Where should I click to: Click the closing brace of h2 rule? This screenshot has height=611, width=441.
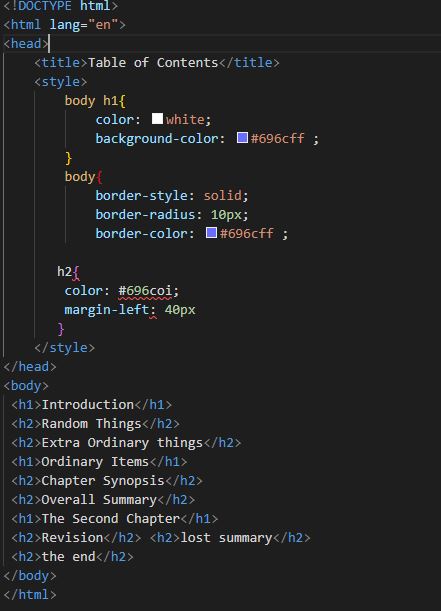point(61,329)
